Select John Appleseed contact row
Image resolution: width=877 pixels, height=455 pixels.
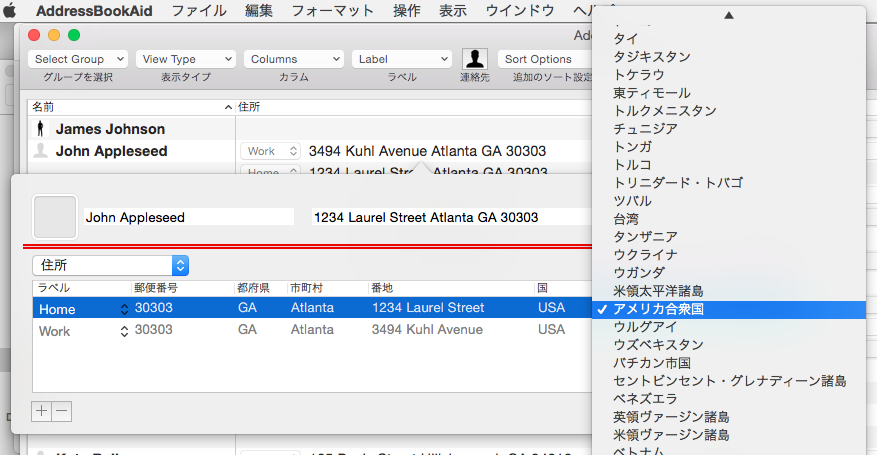(131, 151)
